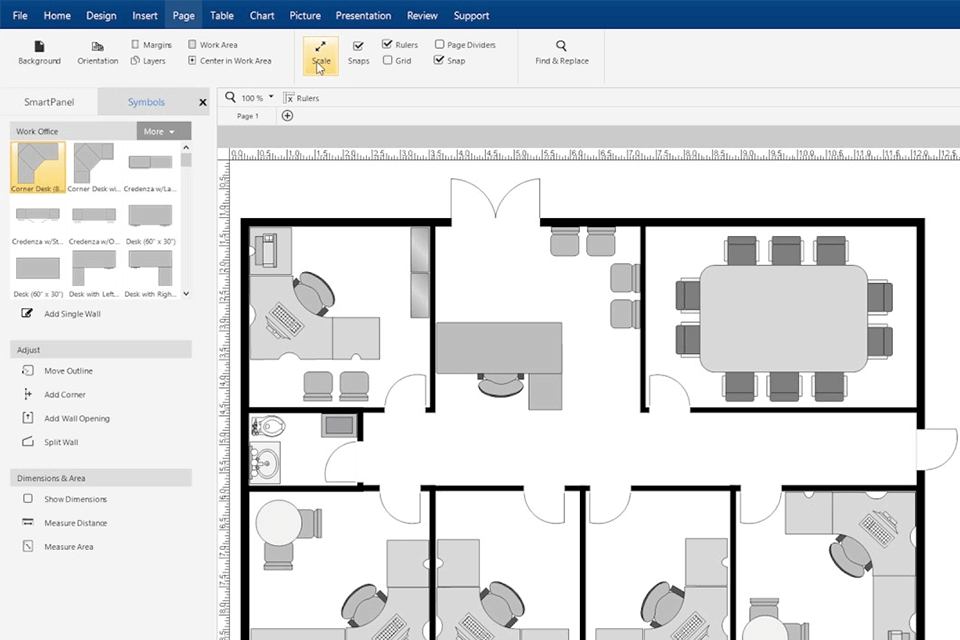Open the zoom percentage dropdown
This screenshot has width=960, height=640.
click(271, 97)
